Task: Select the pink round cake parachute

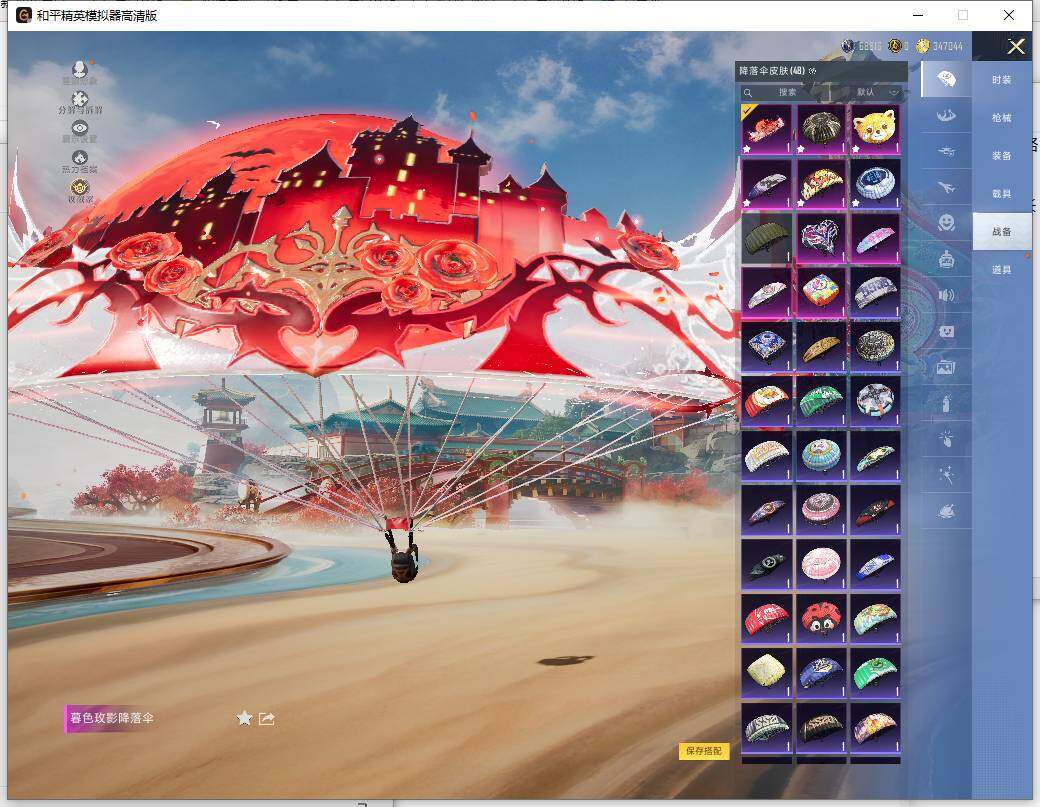Action: click(820, 564)
